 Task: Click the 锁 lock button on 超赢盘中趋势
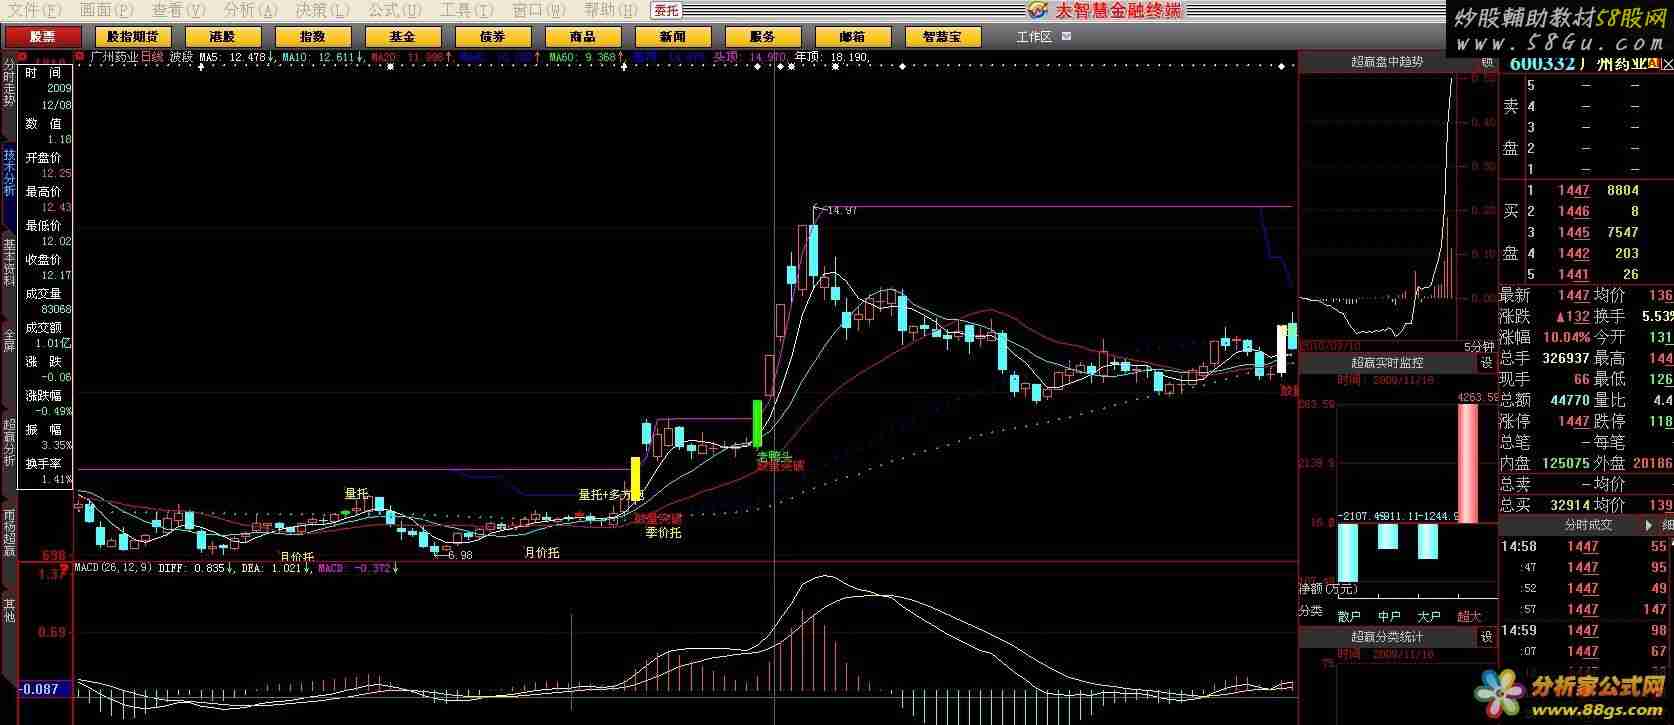(x=1487, y=62)
